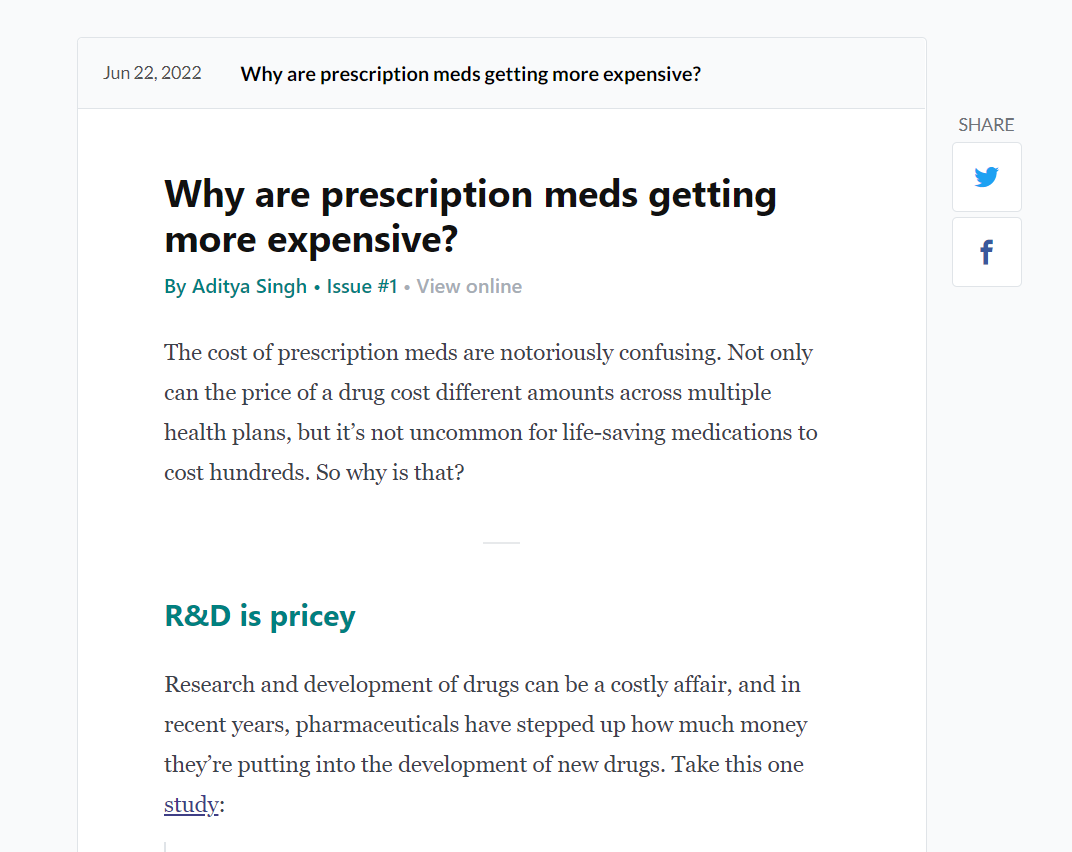This screenshot has width=1072, height=852.
Task: Click the 'Jun 22, 2022' date
Action: click(152, 73)
